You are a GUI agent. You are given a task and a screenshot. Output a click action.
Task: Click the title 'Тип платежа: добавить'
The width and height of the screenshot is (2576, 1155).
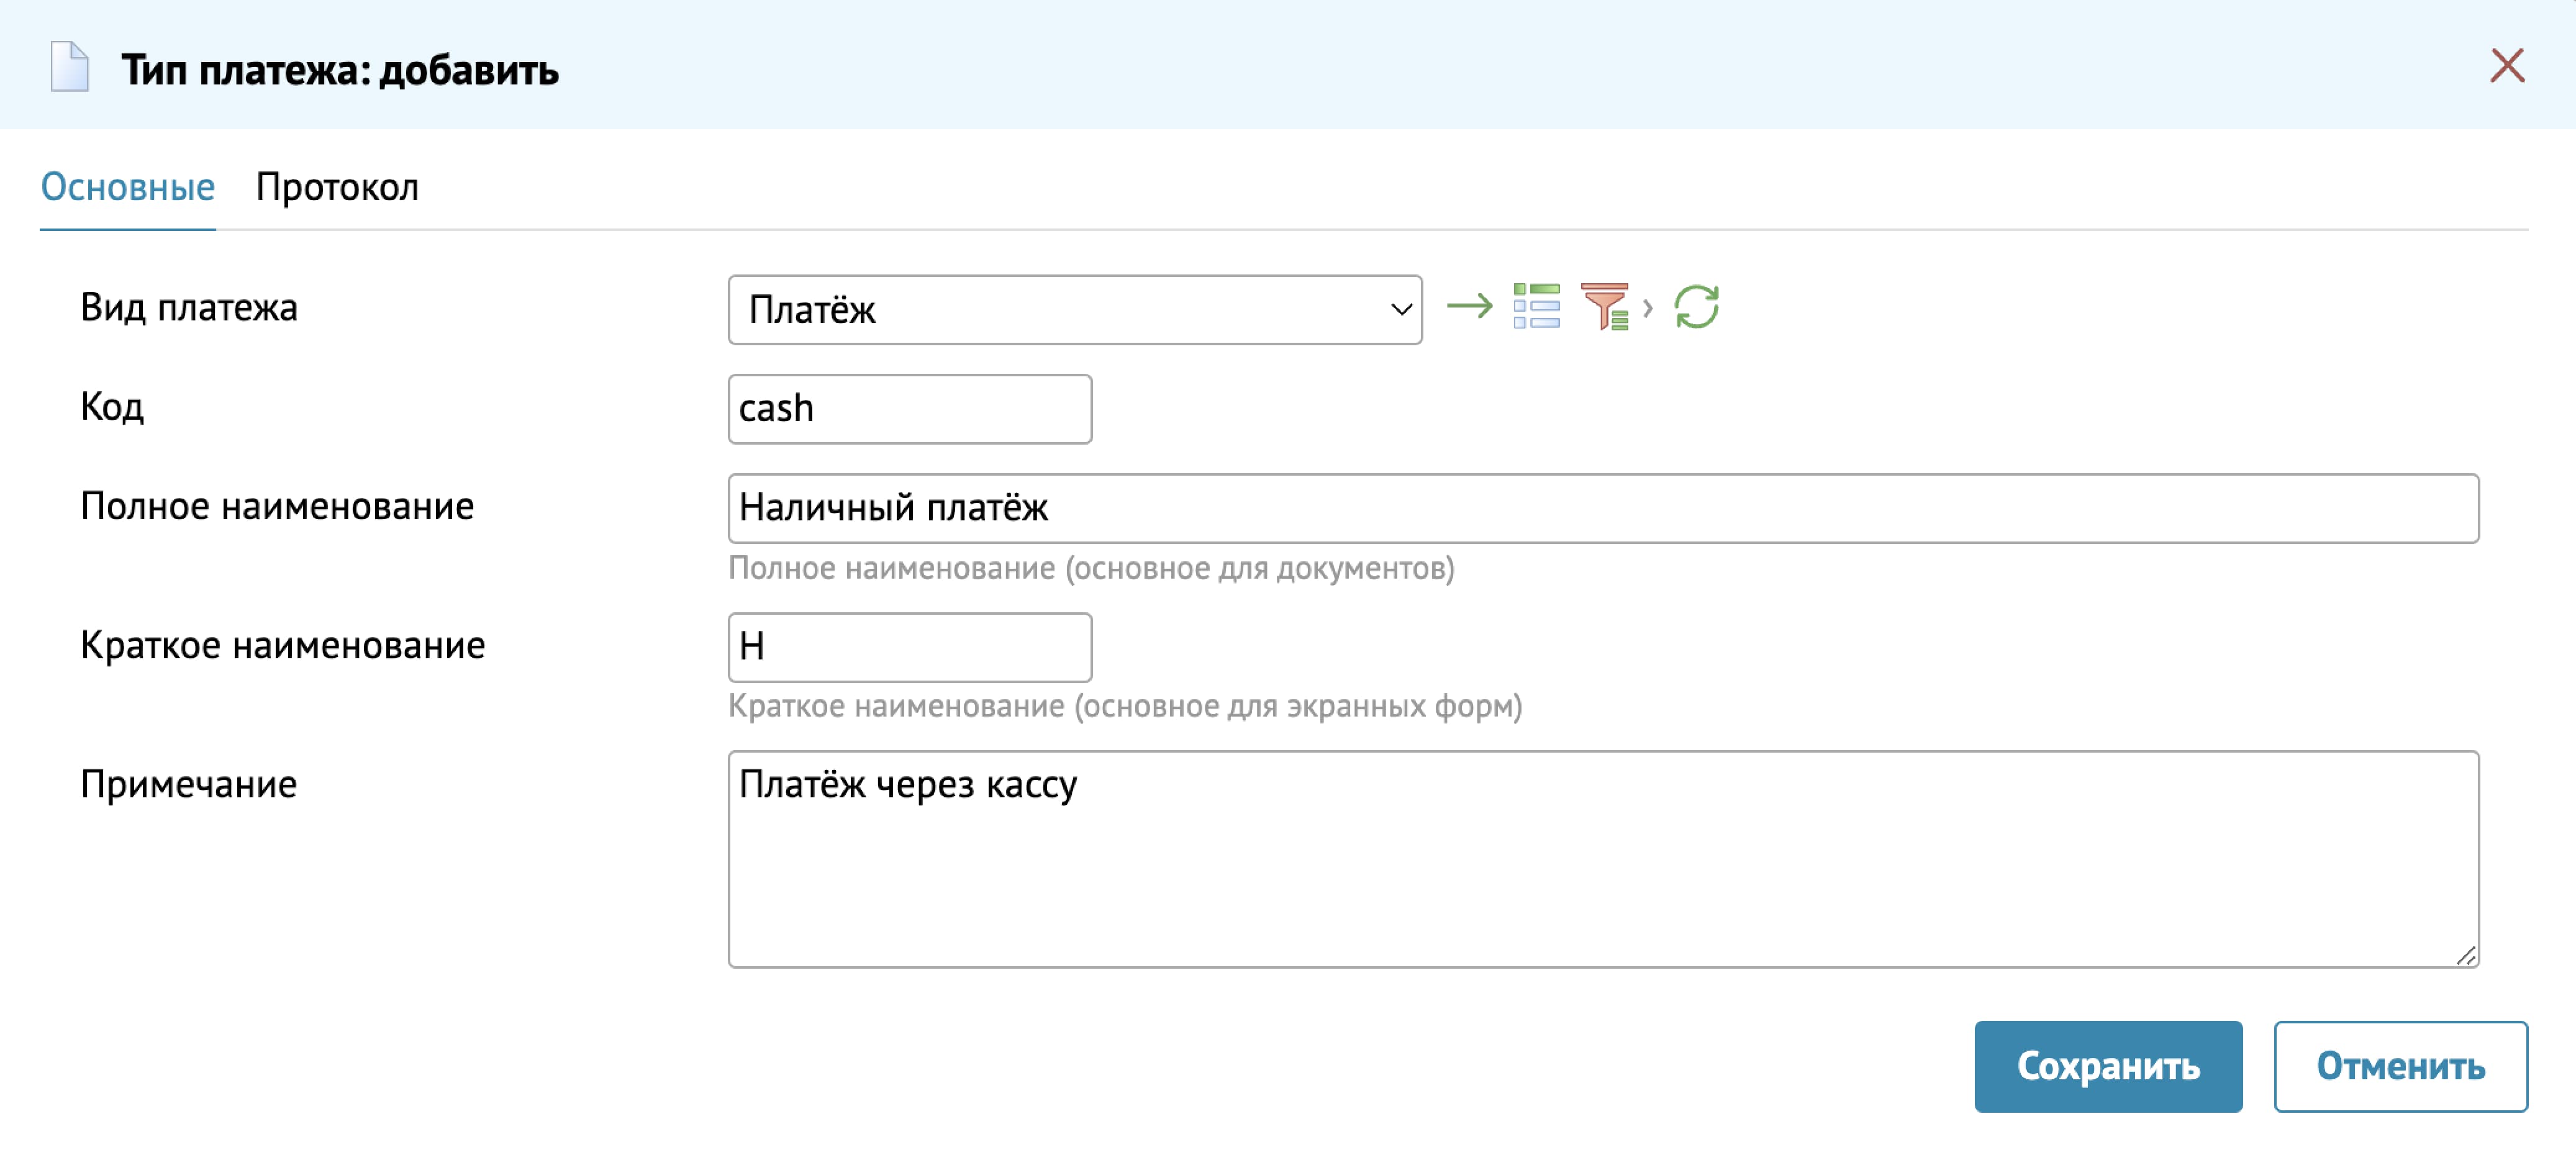point(340,70)
